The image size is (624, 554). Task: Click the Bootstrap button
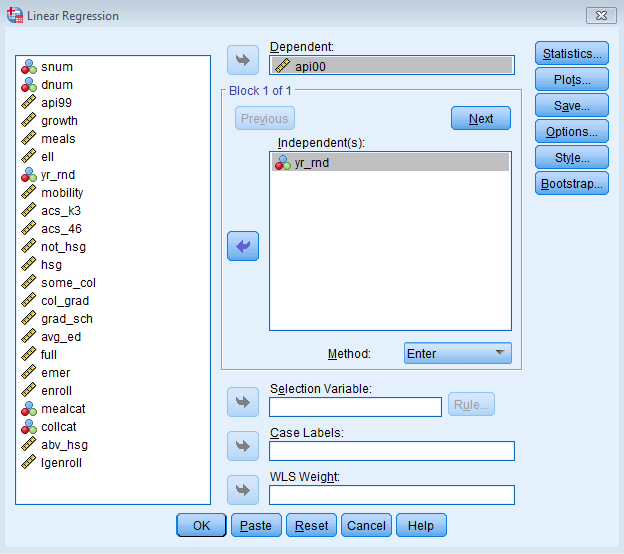(572, 184)
